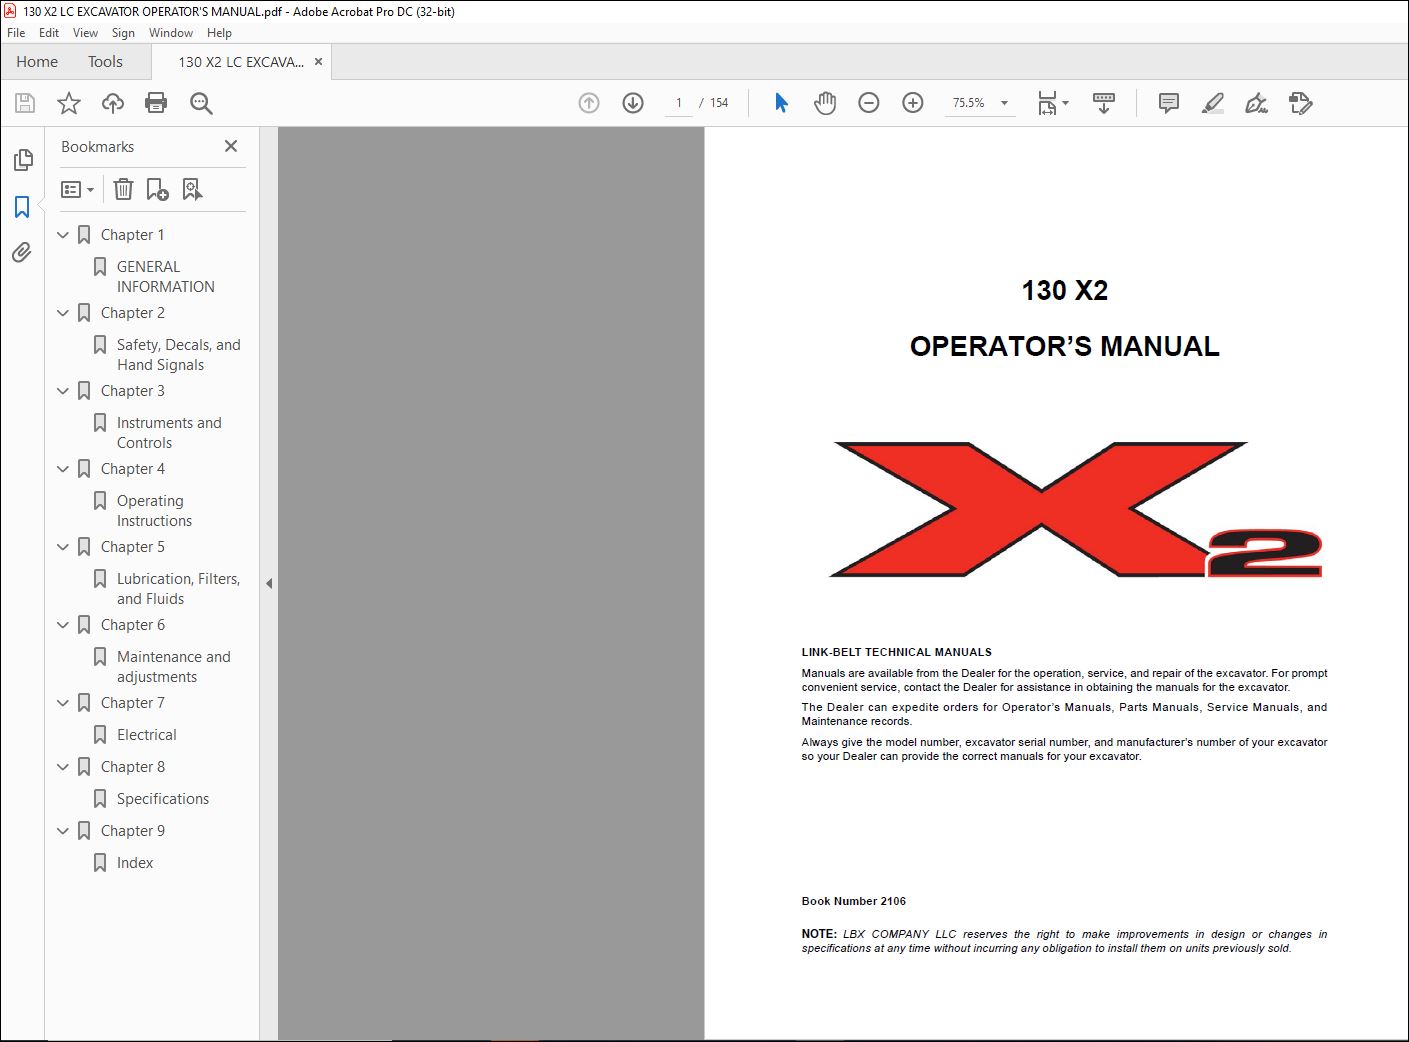Open Instruments and Controls bookmark
The width and height of the screenshot is (1409, 1042).
coord(169,433)
